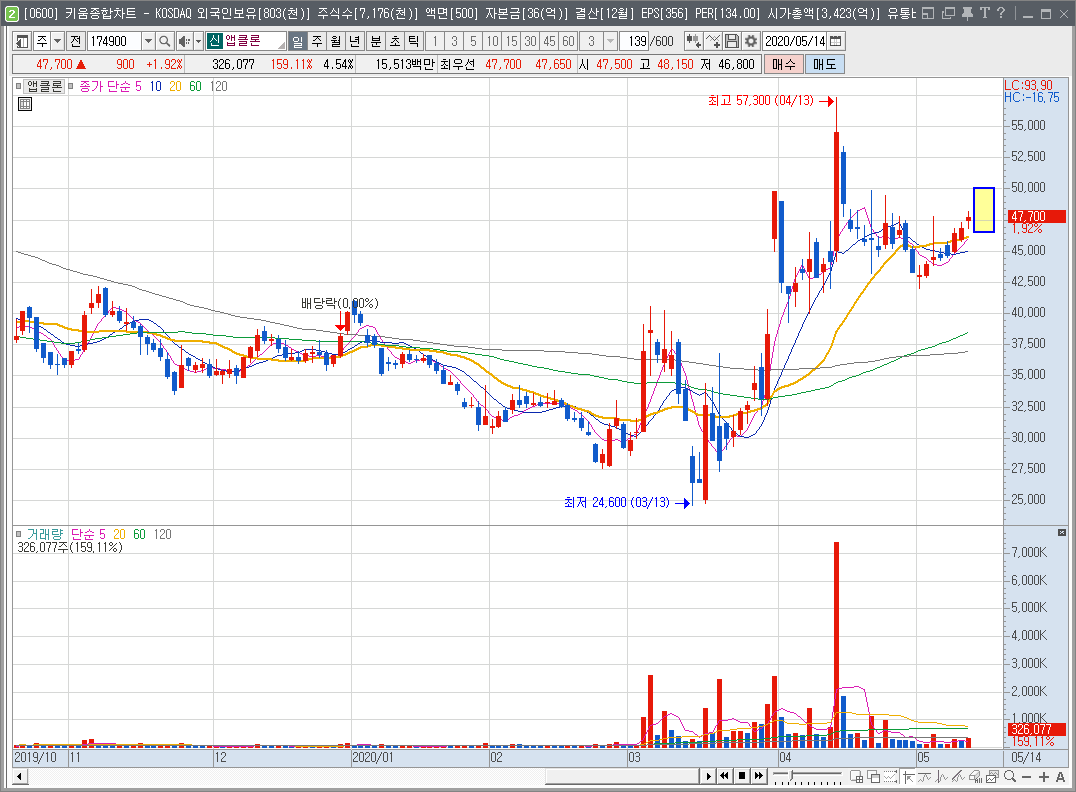Zoom out chart with minus icon
1076x792 pixels.
(1027, 776)
